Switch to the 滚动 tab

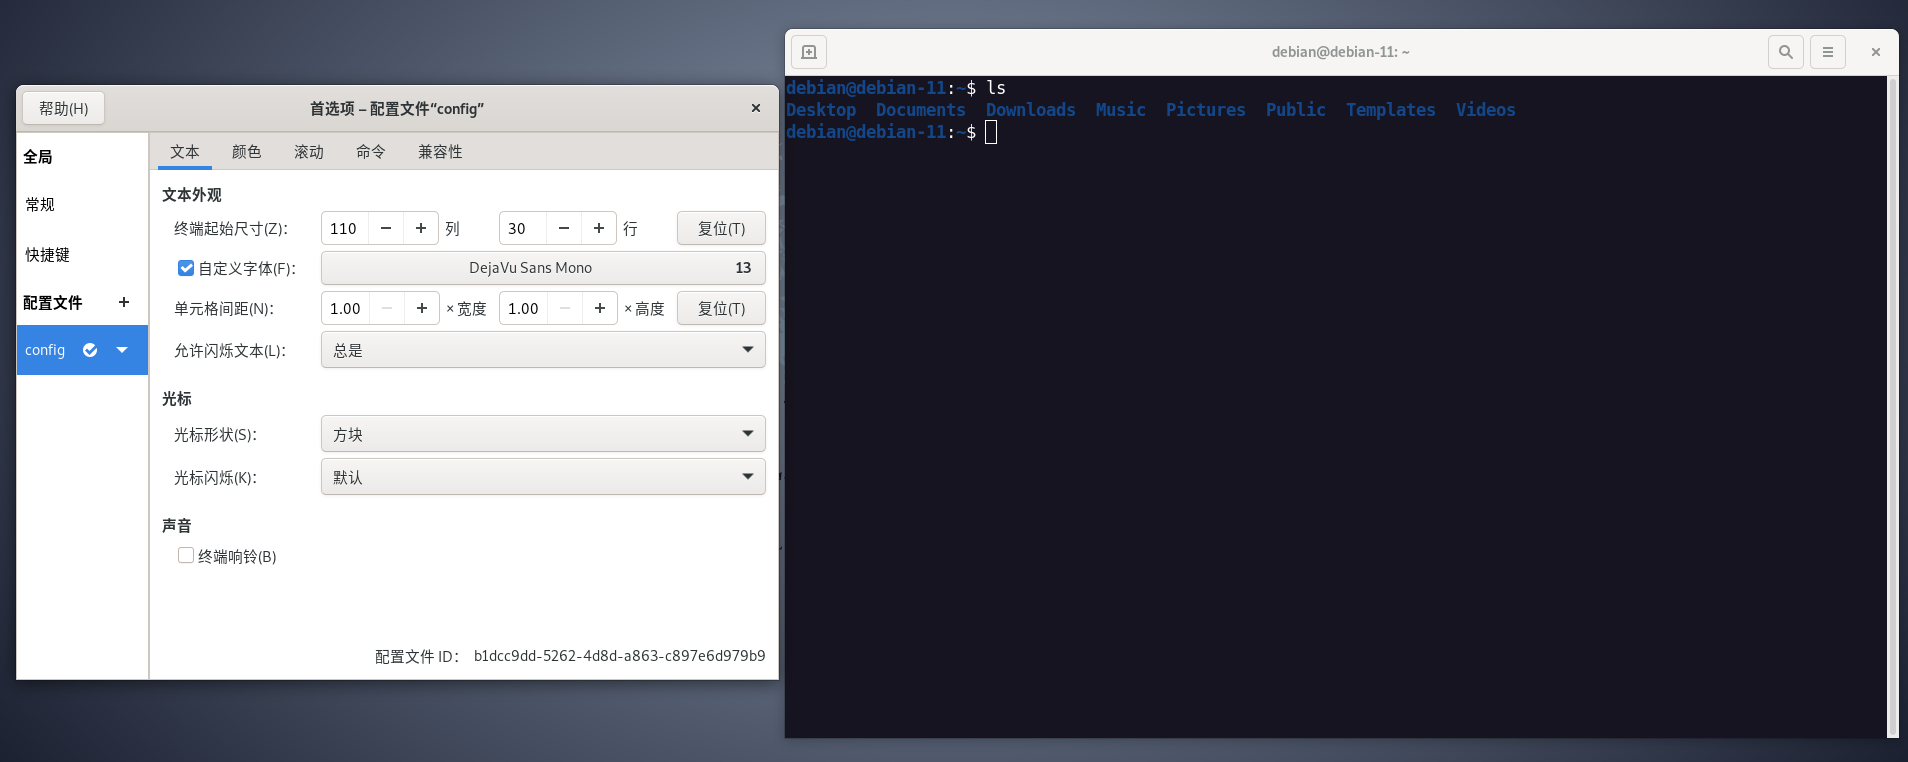coord(309,152)
